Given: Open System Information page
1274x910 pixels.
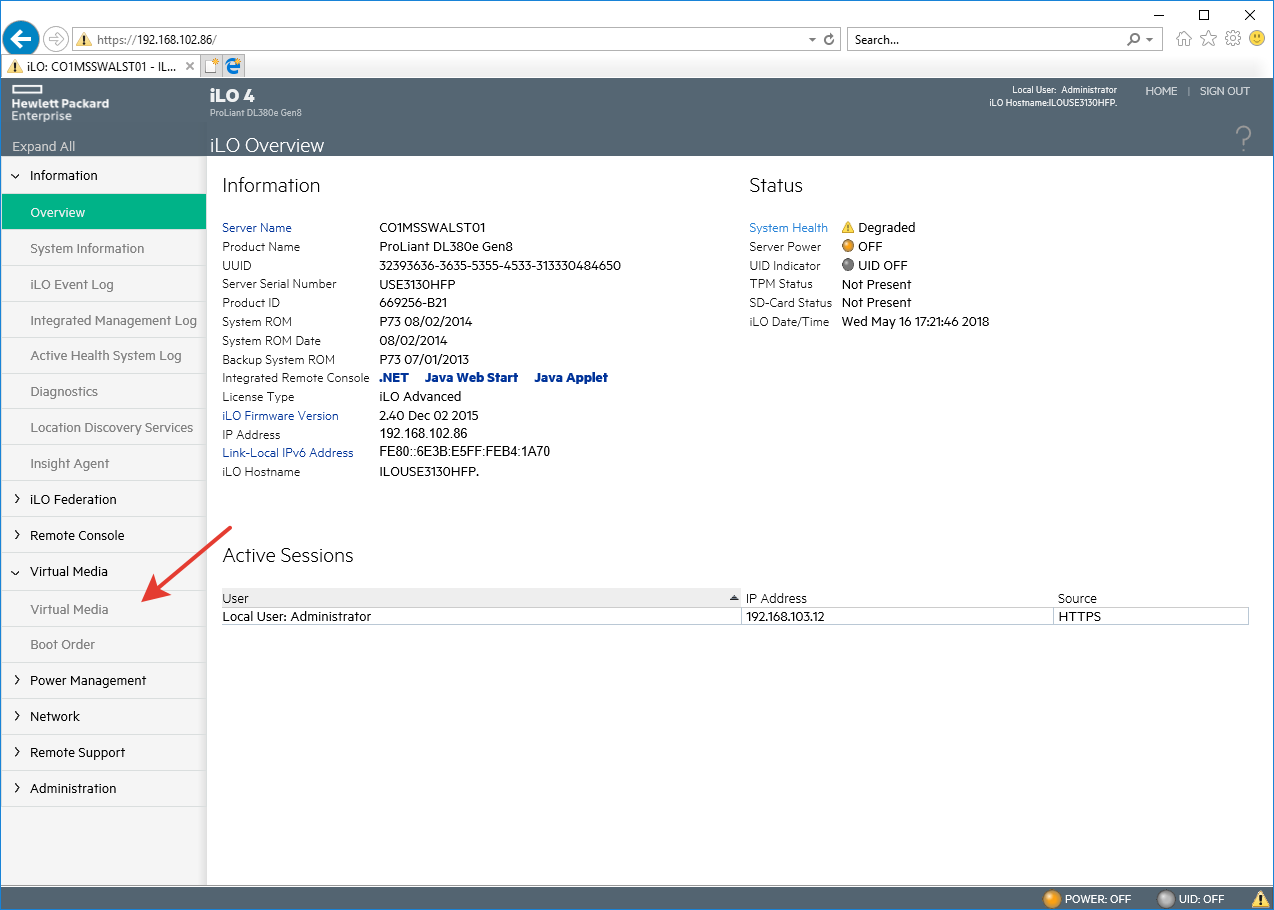Looking at the screenshot, I should point(104,248).
